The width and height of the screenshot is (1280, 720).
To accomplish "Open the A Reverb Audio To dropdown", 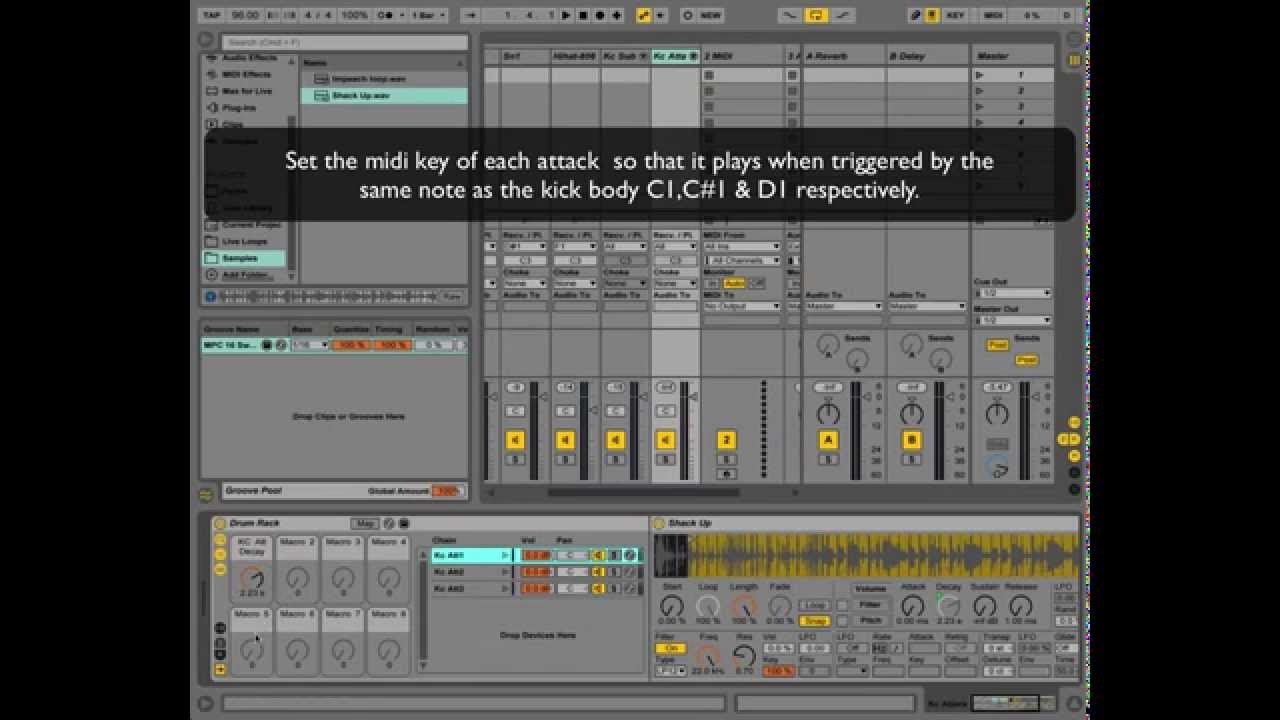I will [x=843, y=306].
